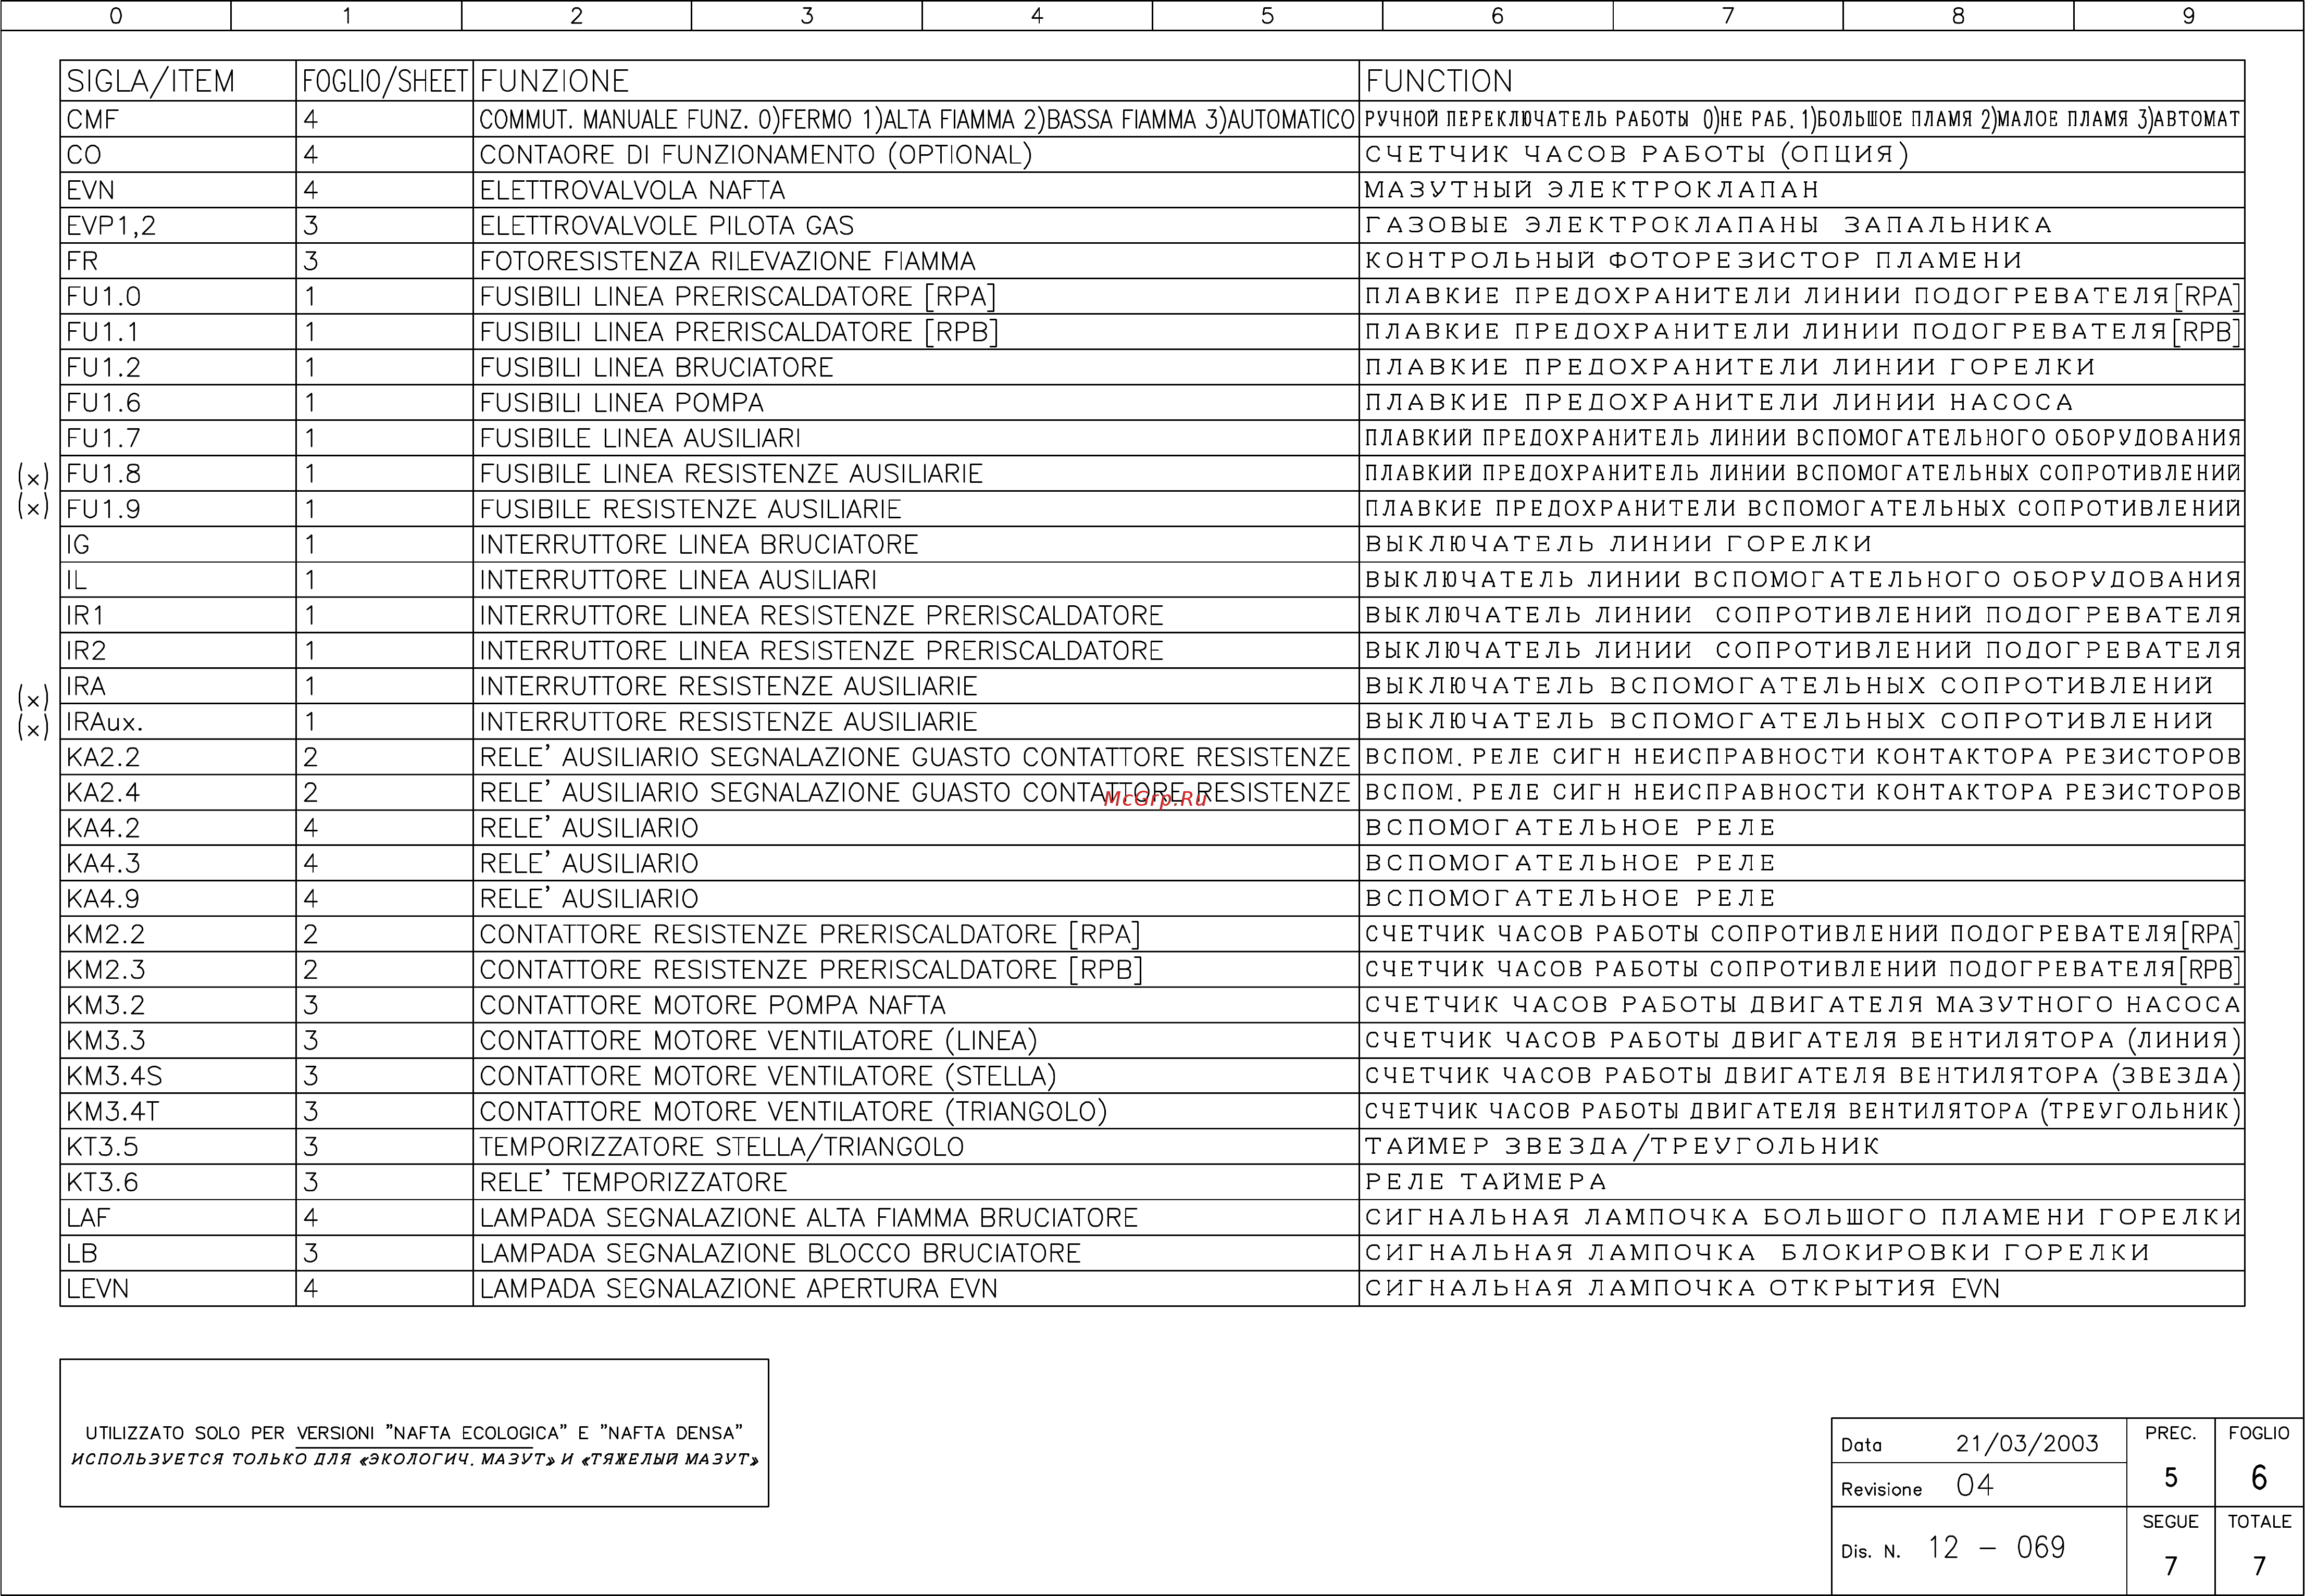The image size is (2305, 1596).
Task: Select the IG item cell
Action: point(177,545)
